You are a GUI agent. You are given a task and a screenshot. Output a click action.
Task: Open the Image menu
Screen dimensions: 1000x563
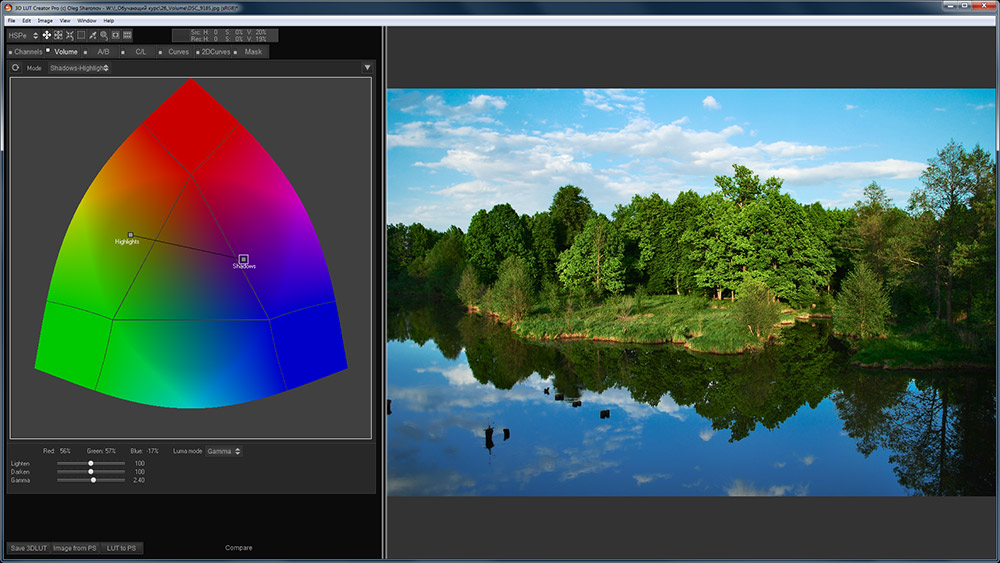[x=45, y=20]
